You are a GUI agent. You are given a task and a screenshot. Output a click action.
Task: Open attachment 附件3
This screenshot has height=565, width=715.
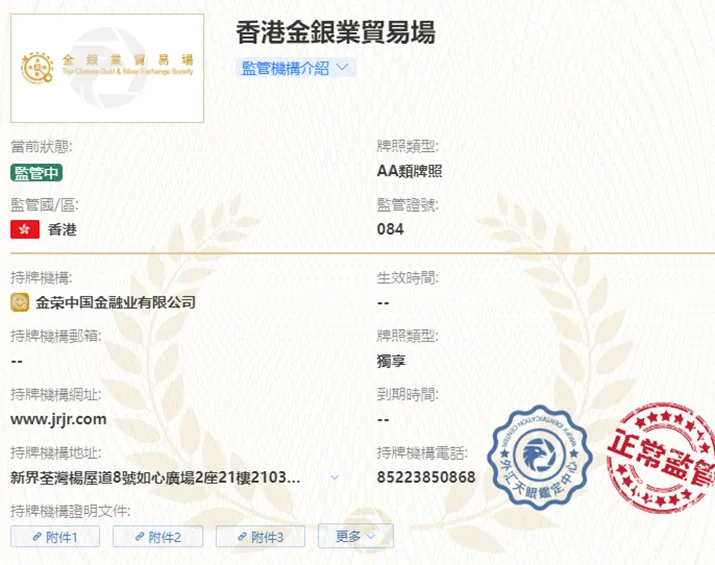pos(260,537)
